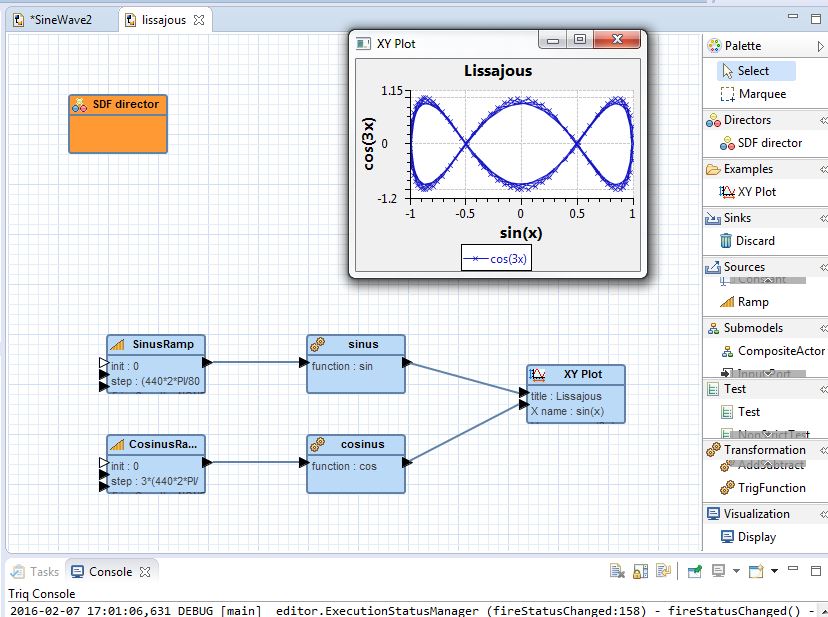The width and height of the screenshot is (828, 617).
Task: Collapse the Sources palette drawer
Action: 824,267
